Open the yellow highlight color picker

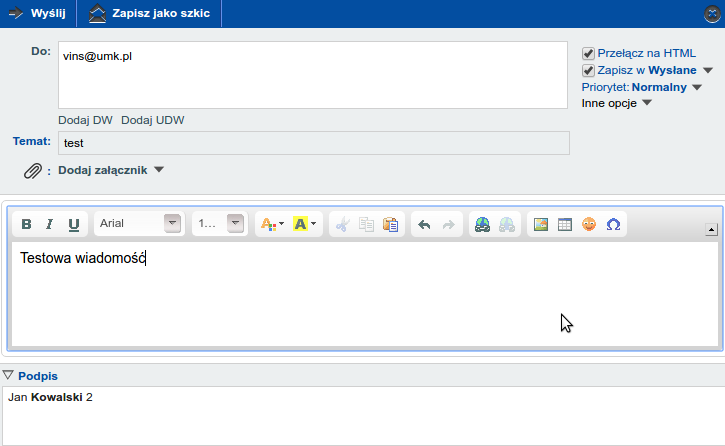(305, 224)
